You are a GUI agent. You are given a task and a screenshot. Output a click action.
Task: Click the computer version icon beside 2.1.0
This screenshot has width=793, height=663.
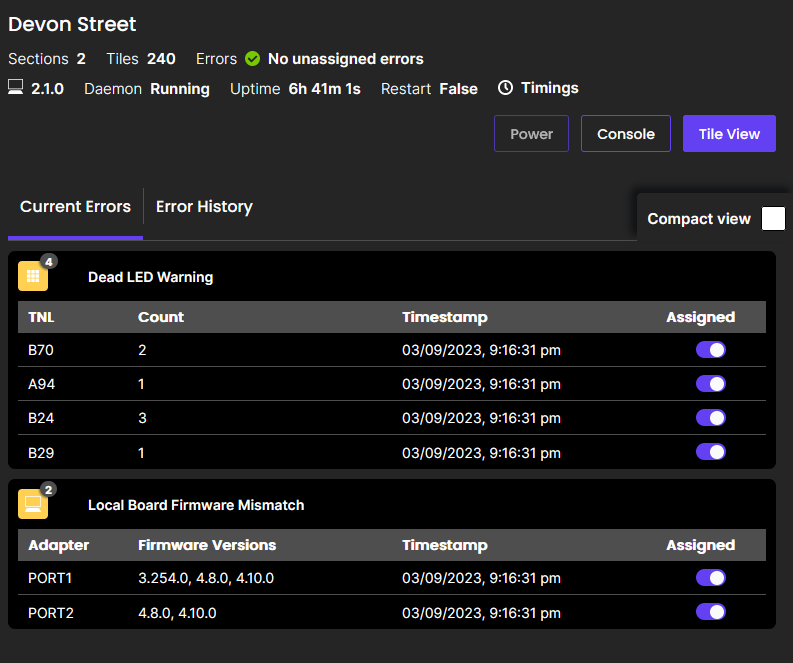pyautogui.click(x=16, y=88)
